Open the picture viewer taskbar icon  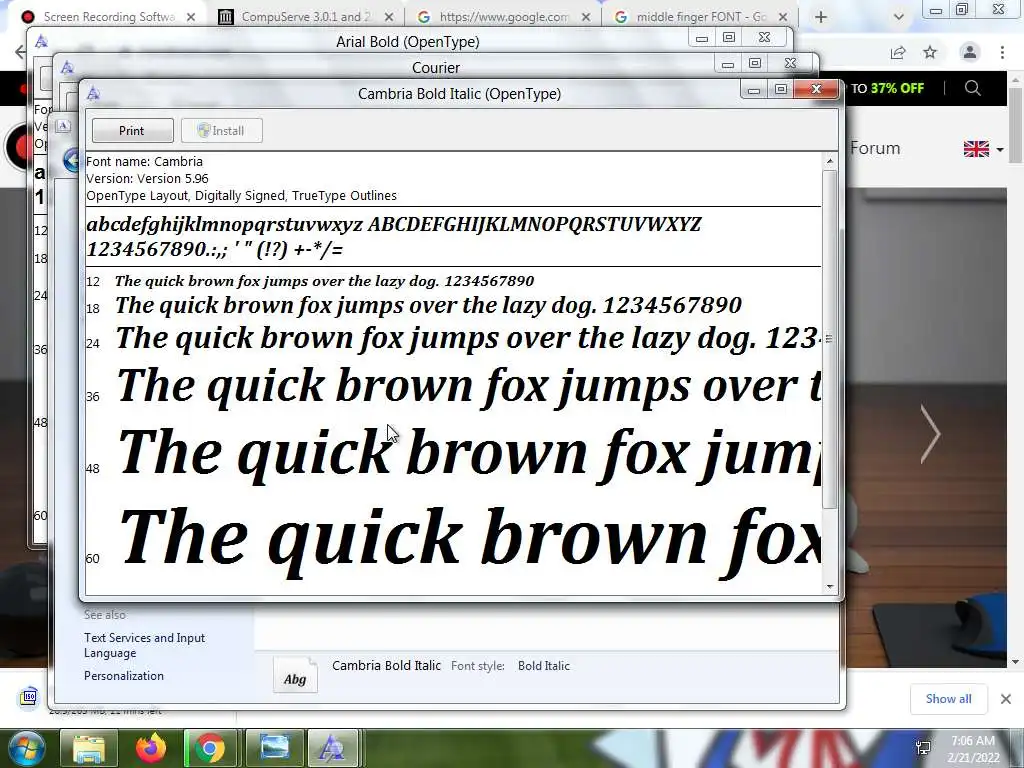pos(274,748)
